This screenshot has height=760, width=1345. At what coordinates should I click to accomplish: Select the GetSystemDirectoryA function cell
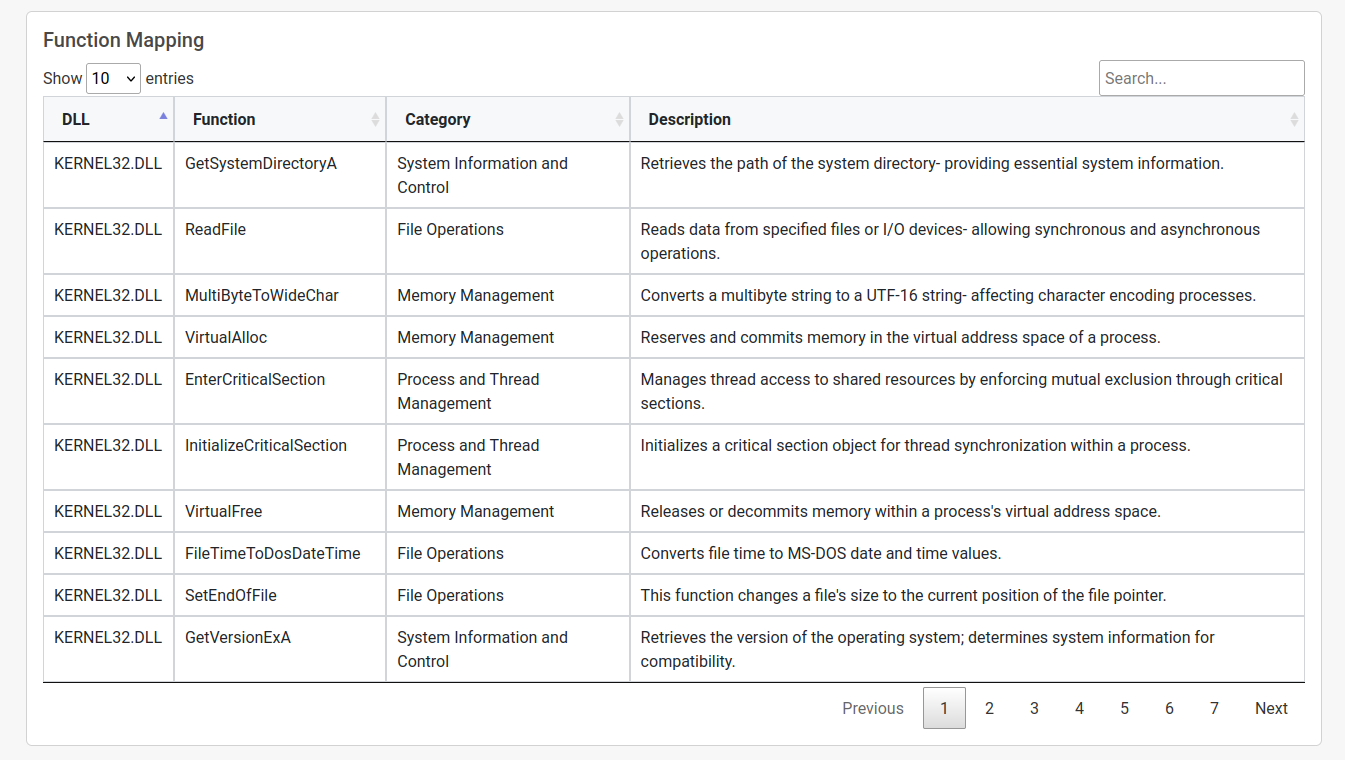click(x=280, y=175)
